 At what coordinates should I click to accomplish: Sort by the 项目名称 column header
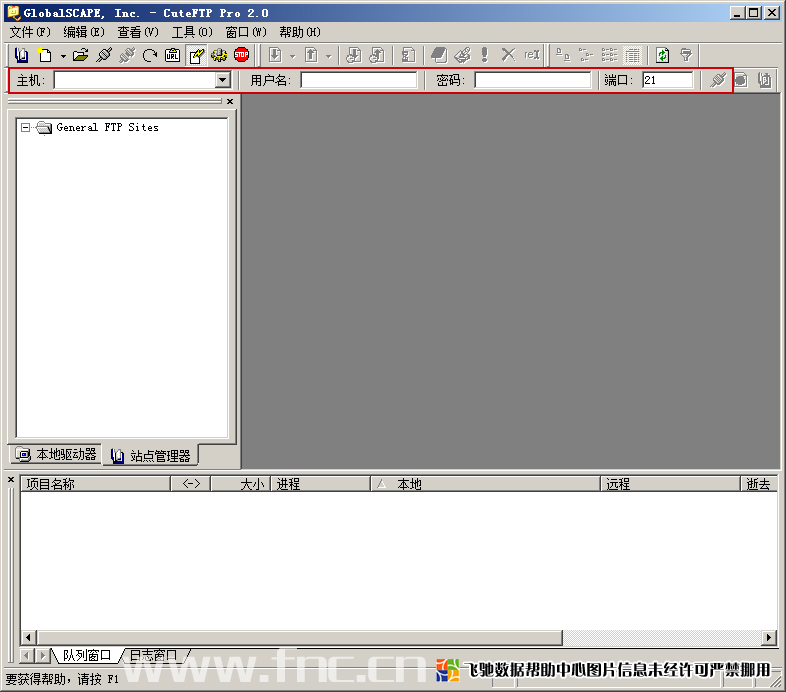(95, 484)
